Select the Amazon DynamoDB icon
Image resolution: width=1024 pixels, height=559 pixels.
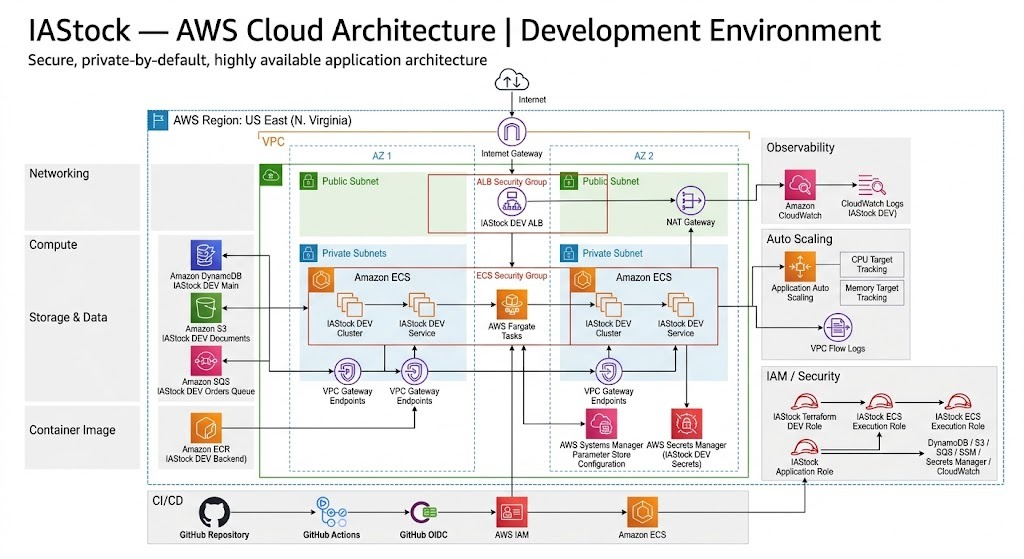206,255
